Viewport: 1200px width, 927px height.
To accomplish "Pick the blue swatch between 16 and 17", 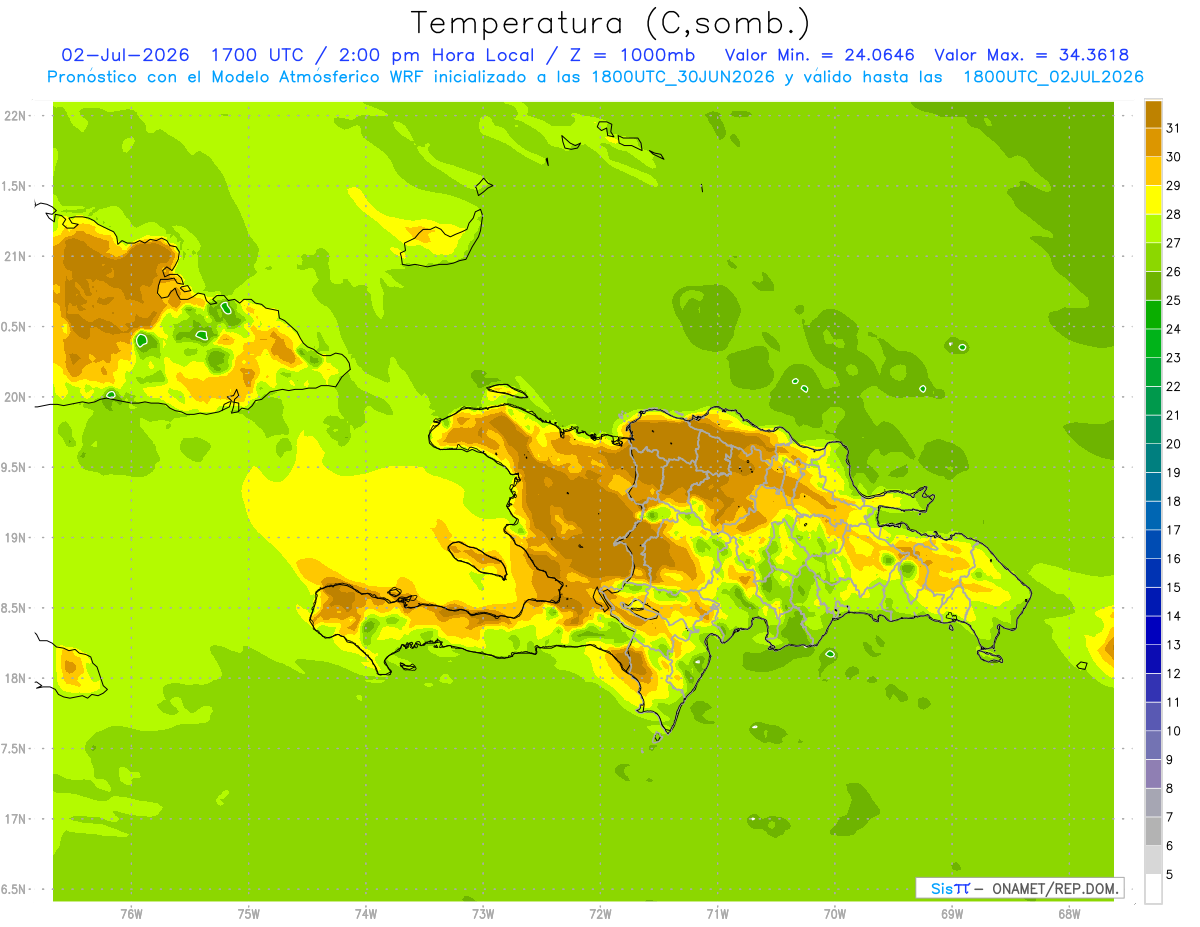I will [x=1153, y=544].
